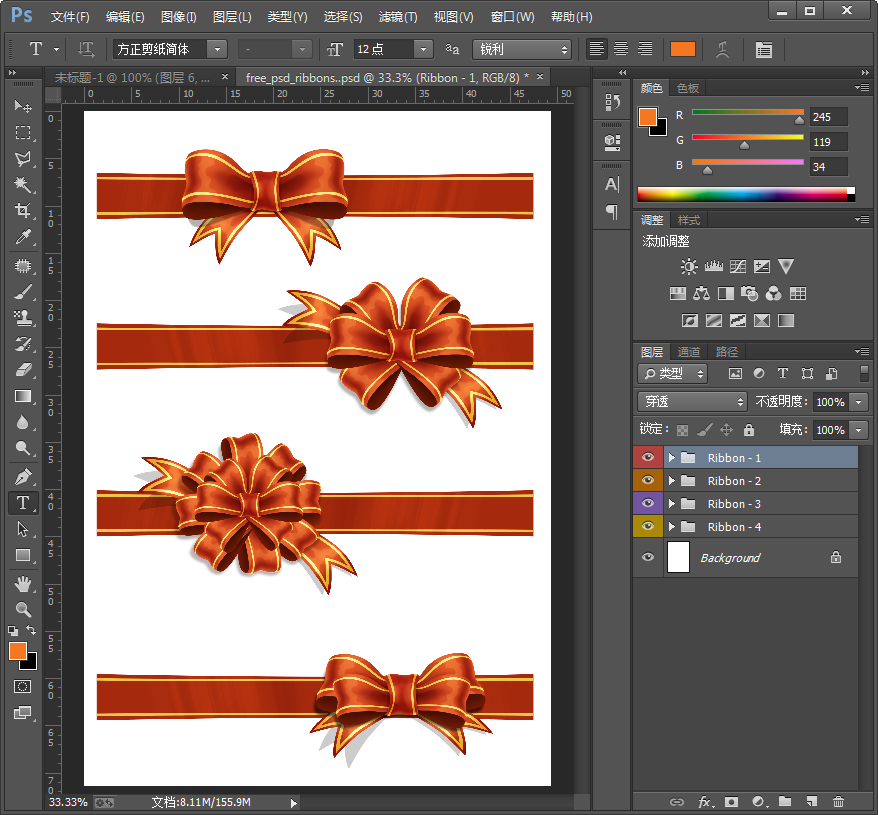
Task: Select the Magic Wand tool
Action: click(22, 185)
